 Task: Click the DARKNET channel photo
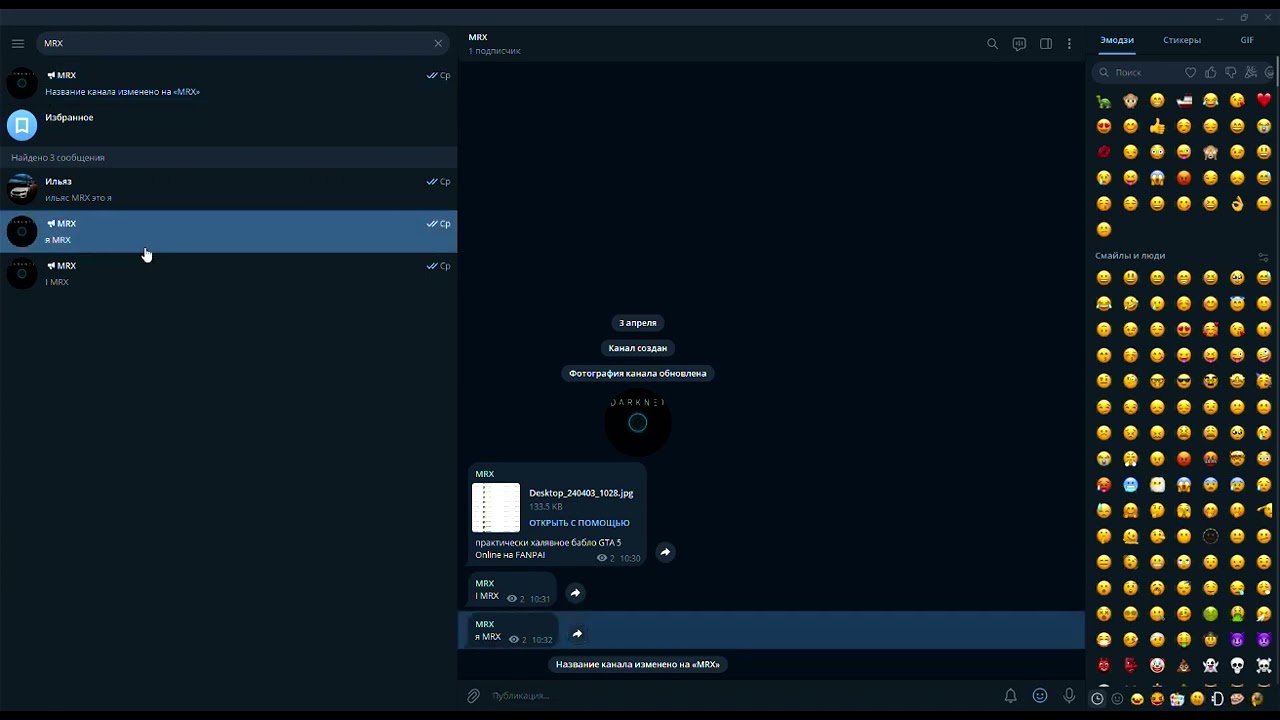pos(638,423)
